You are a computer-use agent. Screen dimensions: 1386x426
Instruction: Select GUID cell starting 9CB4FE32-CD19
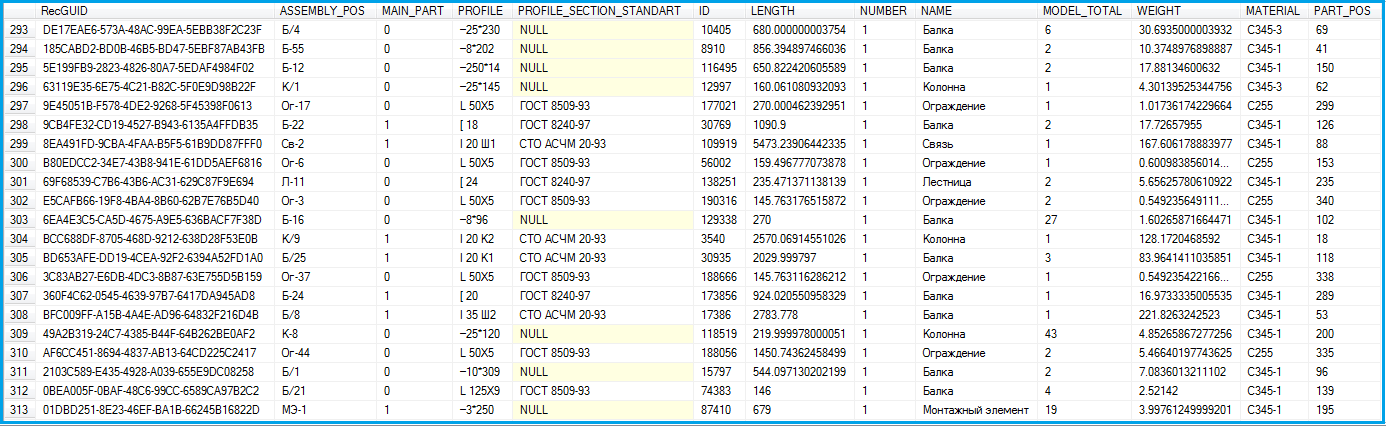(x=156, y=125)
